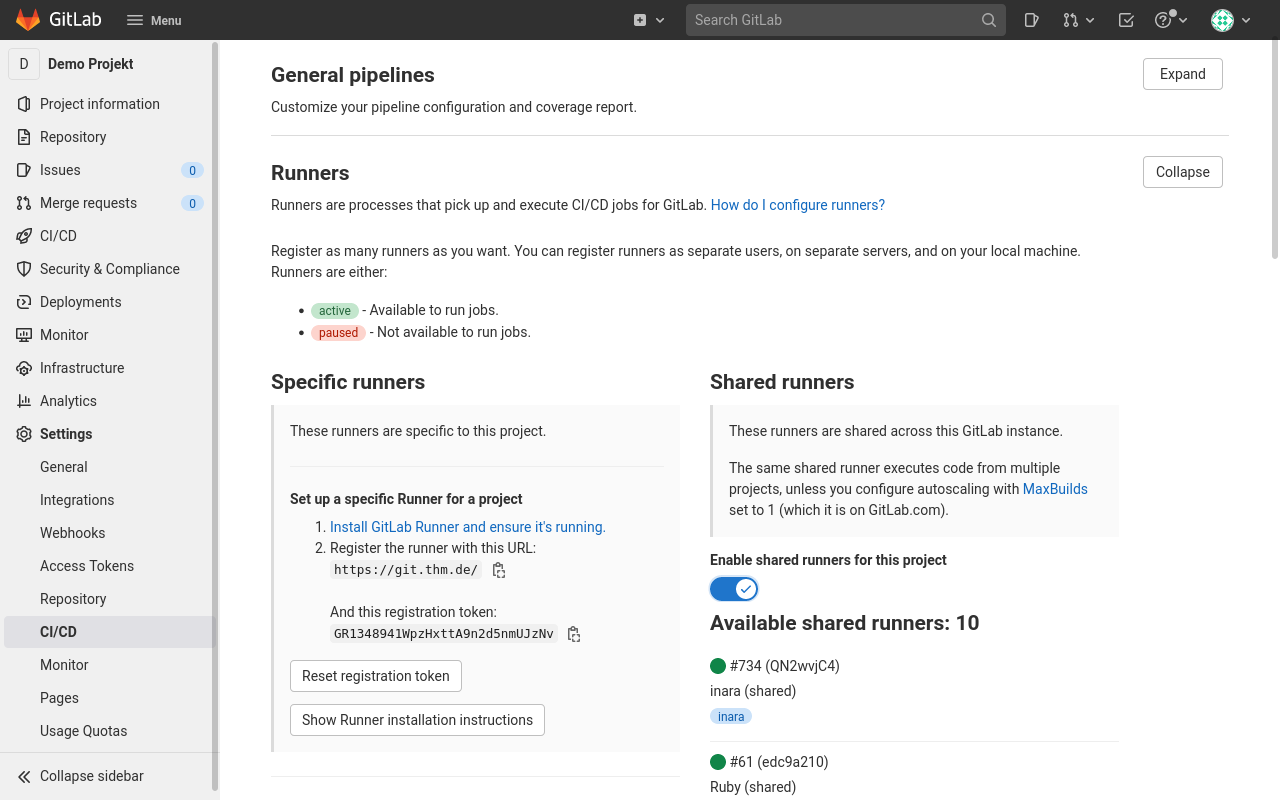Click runner #61 (edc9a210)
Viewport: 1280px width, 800px height.
tap(779, 762)
